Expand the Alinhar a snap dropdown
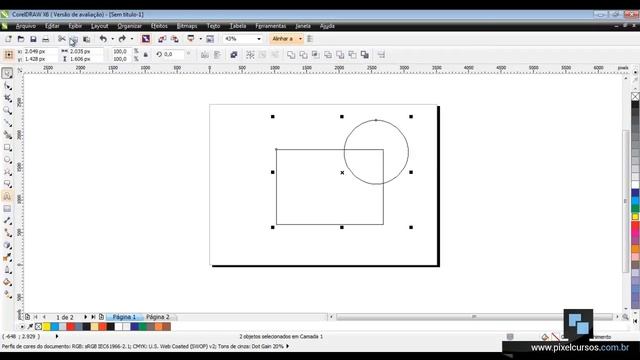The height and width of the screenshot is (360, 640). pos(300,39)
